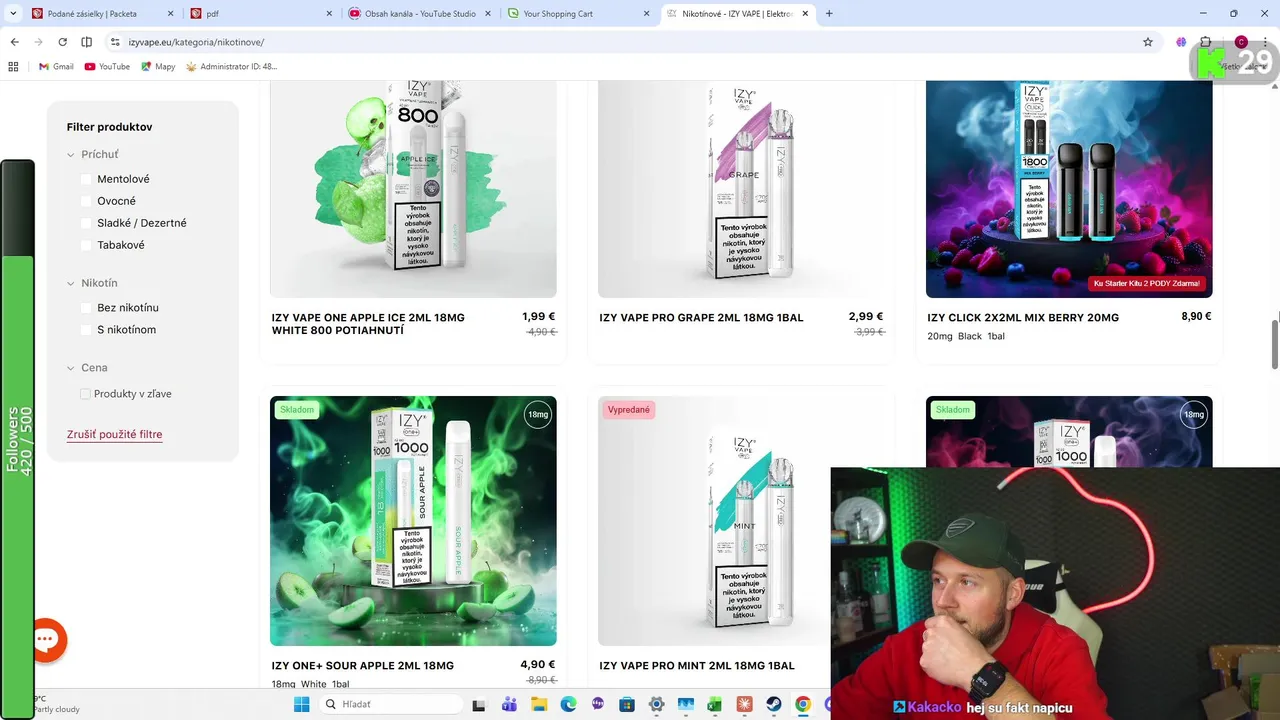Open the IZY VAPE PRO MINT product image

[x=714, y=521]
